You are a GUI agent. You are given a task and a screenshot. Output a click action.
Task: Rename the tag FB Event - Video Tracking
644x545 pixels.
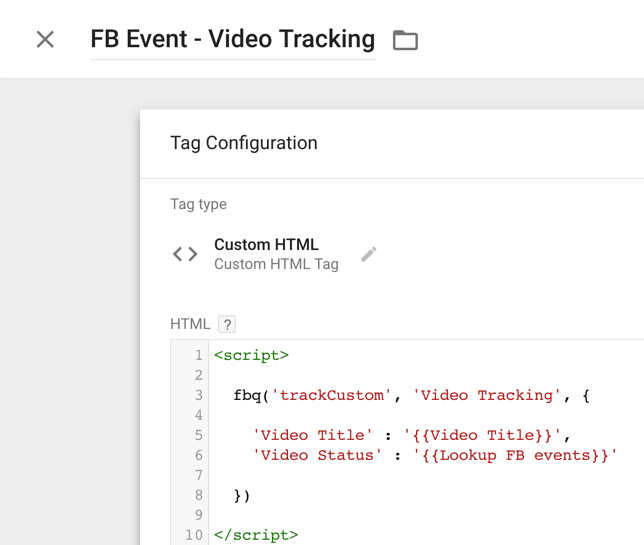232,39
